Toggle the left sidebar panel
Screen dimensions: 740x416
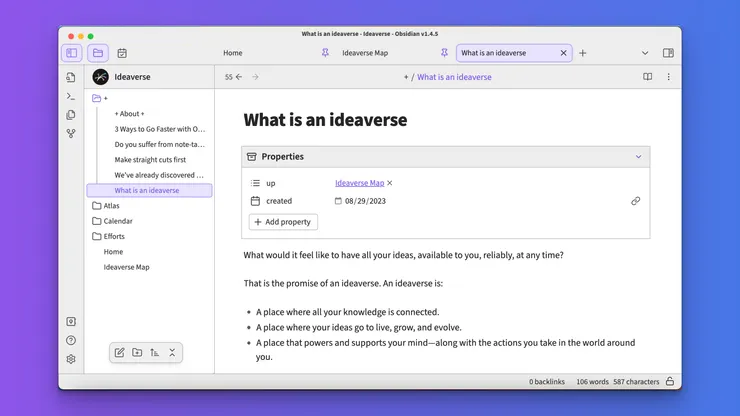pyautogui.click(x=72, y=53)
